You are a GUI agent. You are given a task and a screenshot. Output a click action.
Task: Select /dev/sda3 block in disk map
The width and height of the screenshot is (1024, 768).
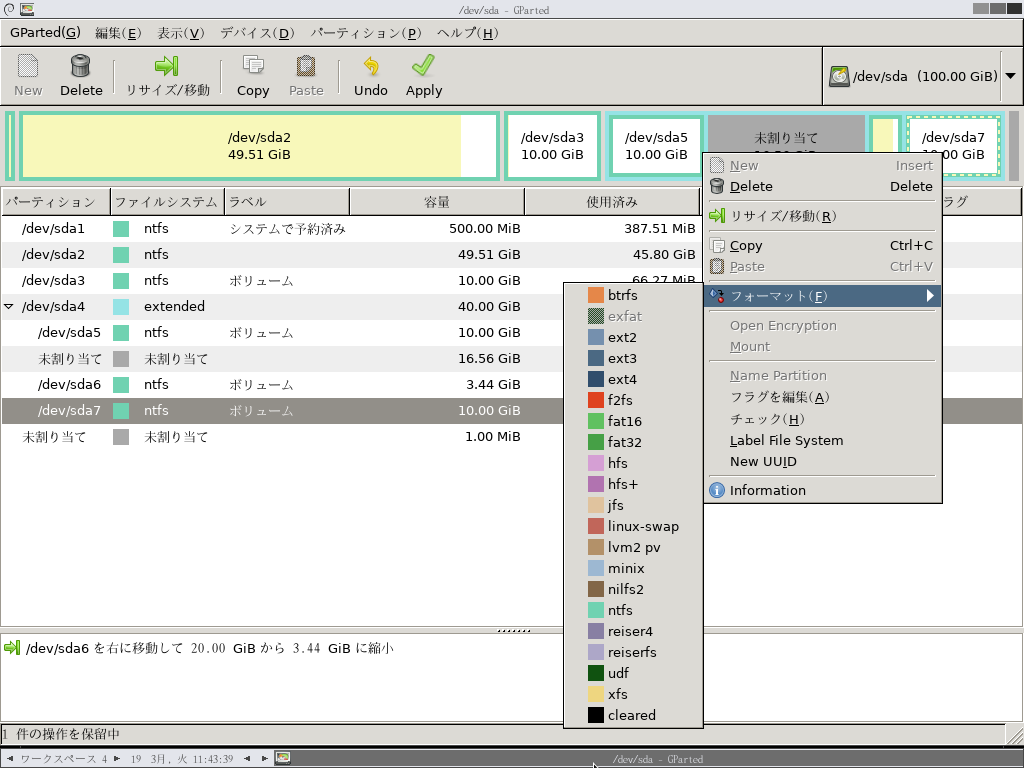tap(552, 146)
